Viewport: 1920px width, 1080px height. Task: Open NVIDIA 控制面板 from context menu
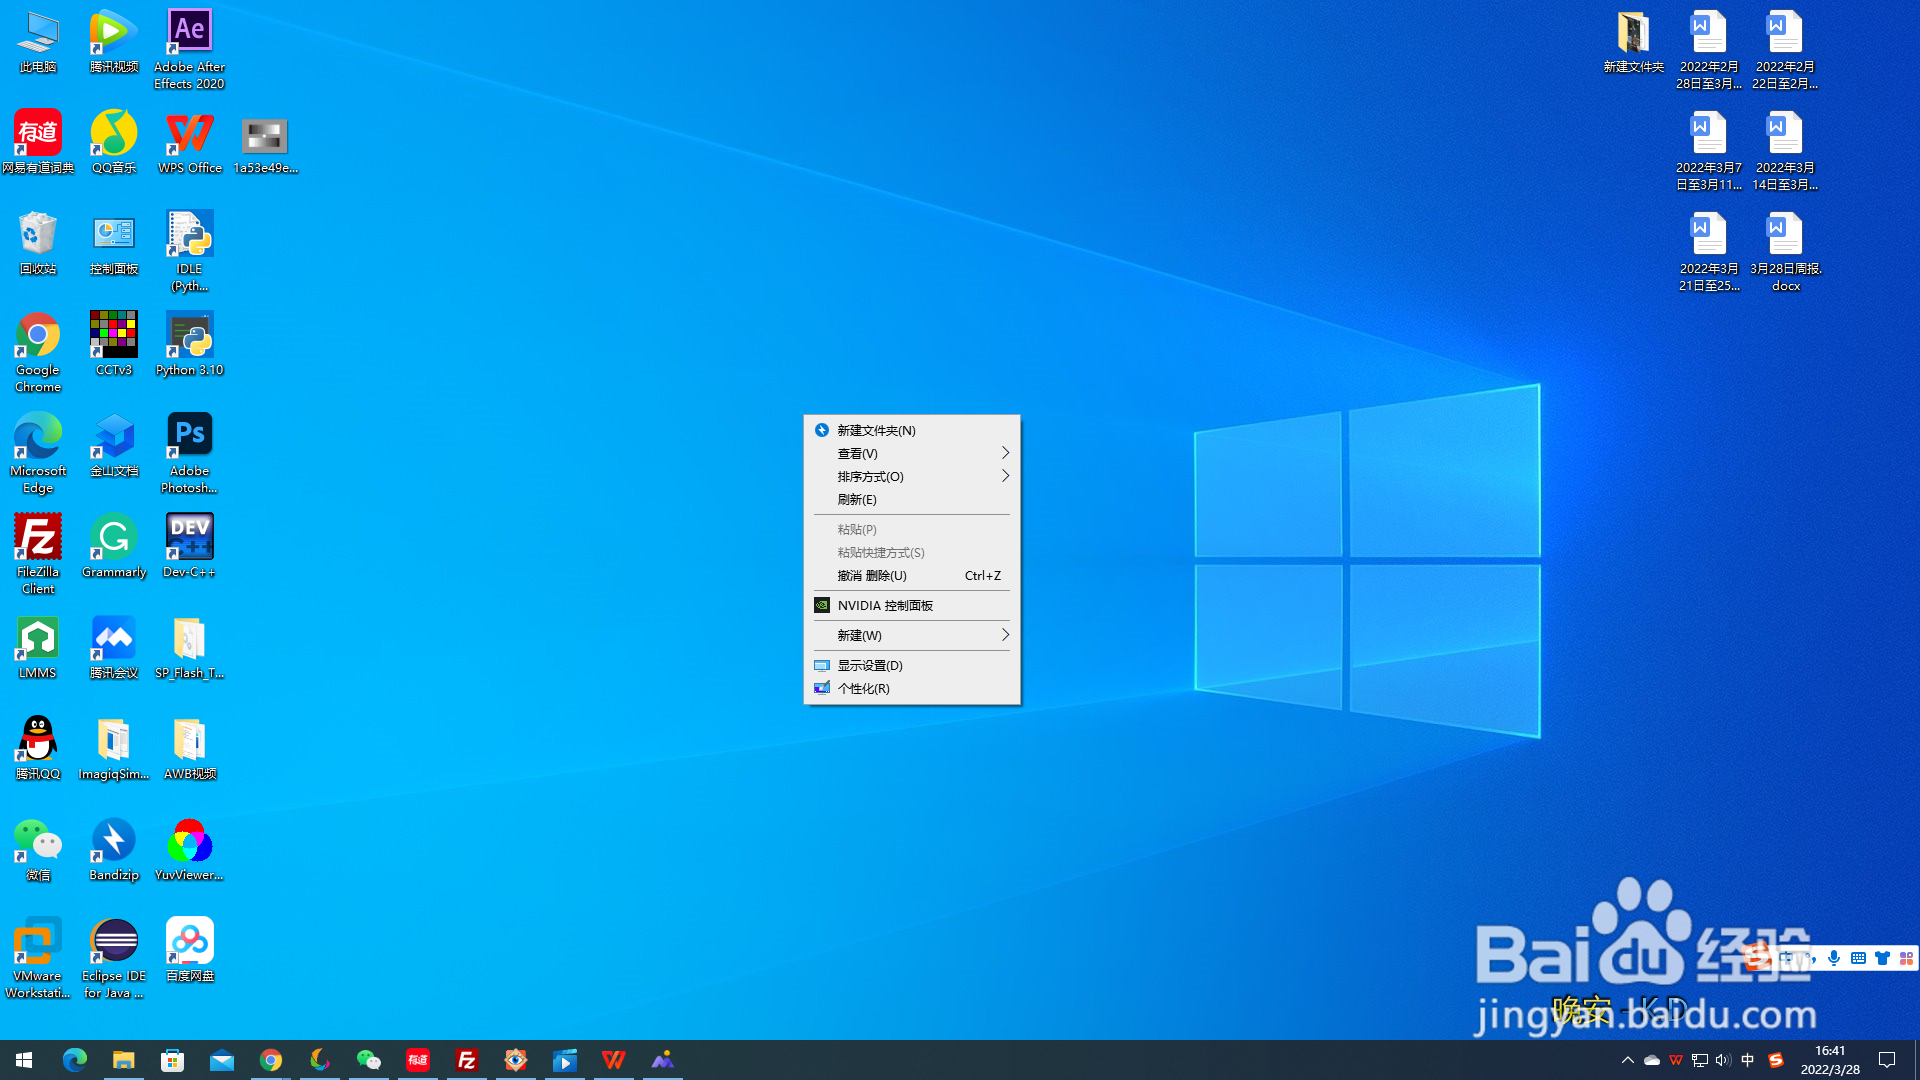point(885,606)
